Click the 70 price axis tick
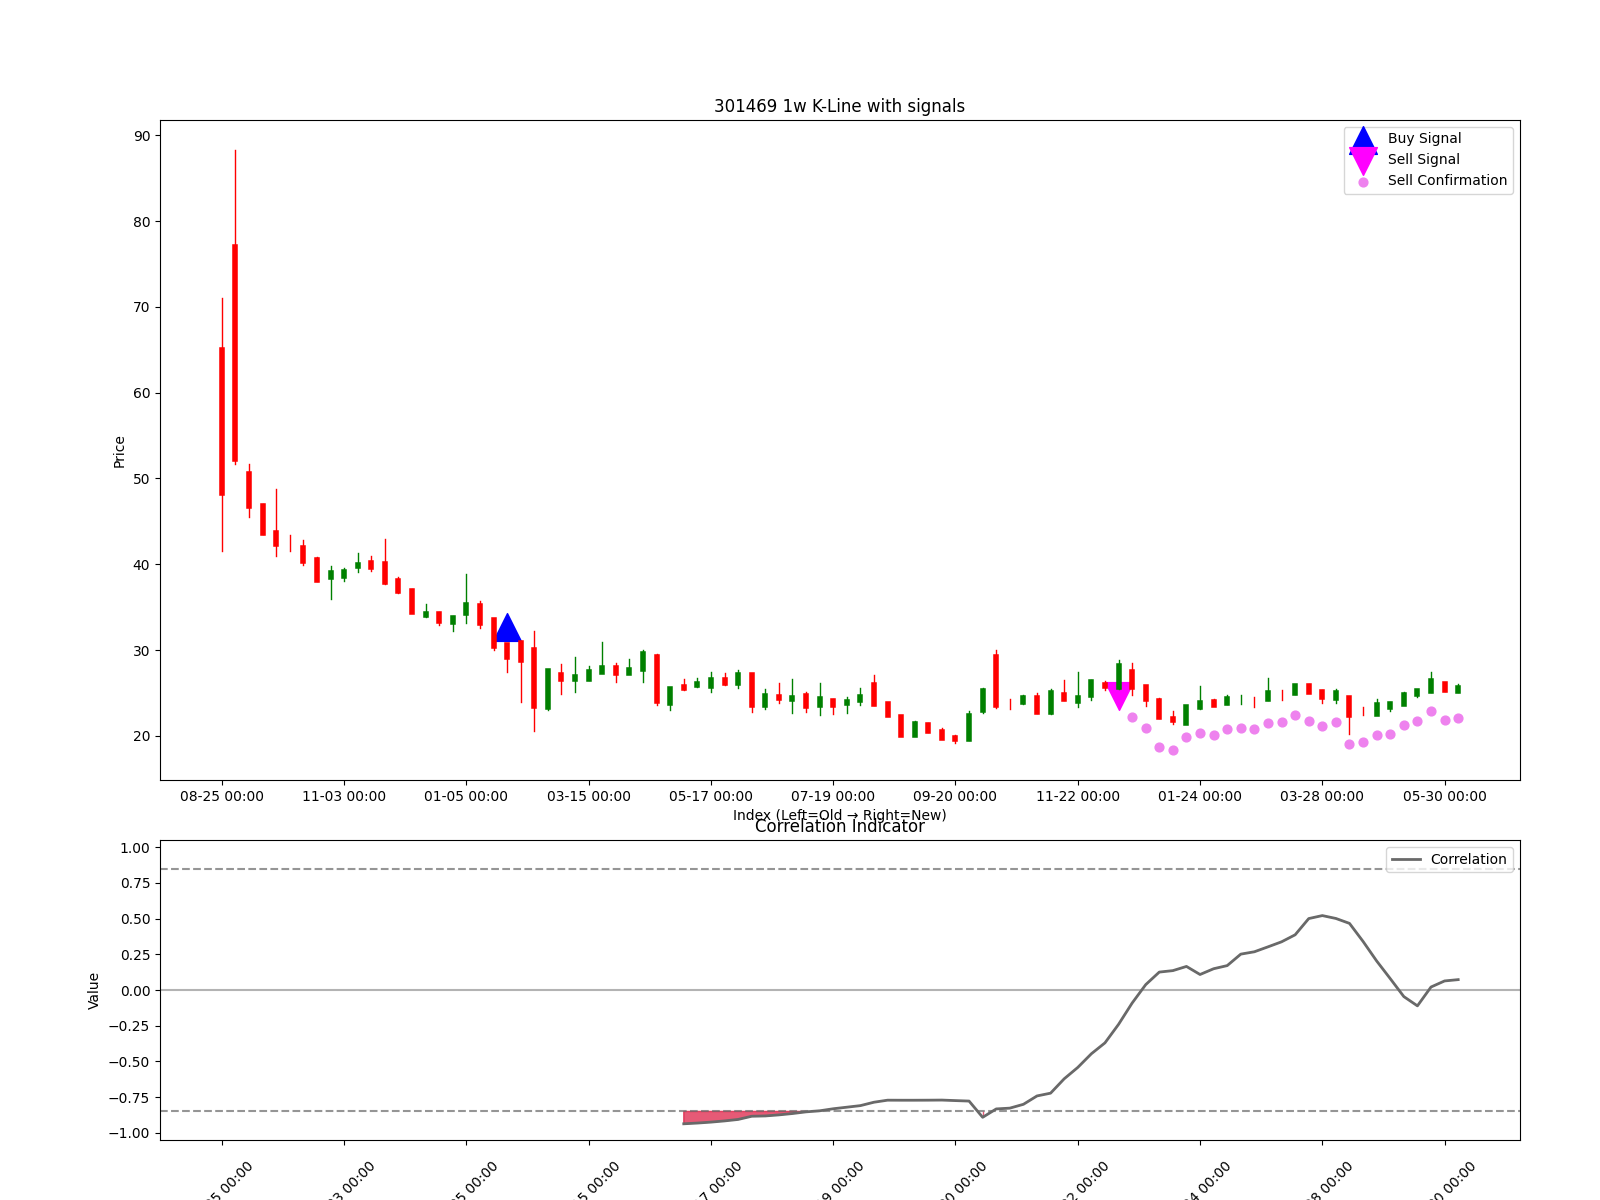Viewport: 1600px width, 1200px height. 142,307
